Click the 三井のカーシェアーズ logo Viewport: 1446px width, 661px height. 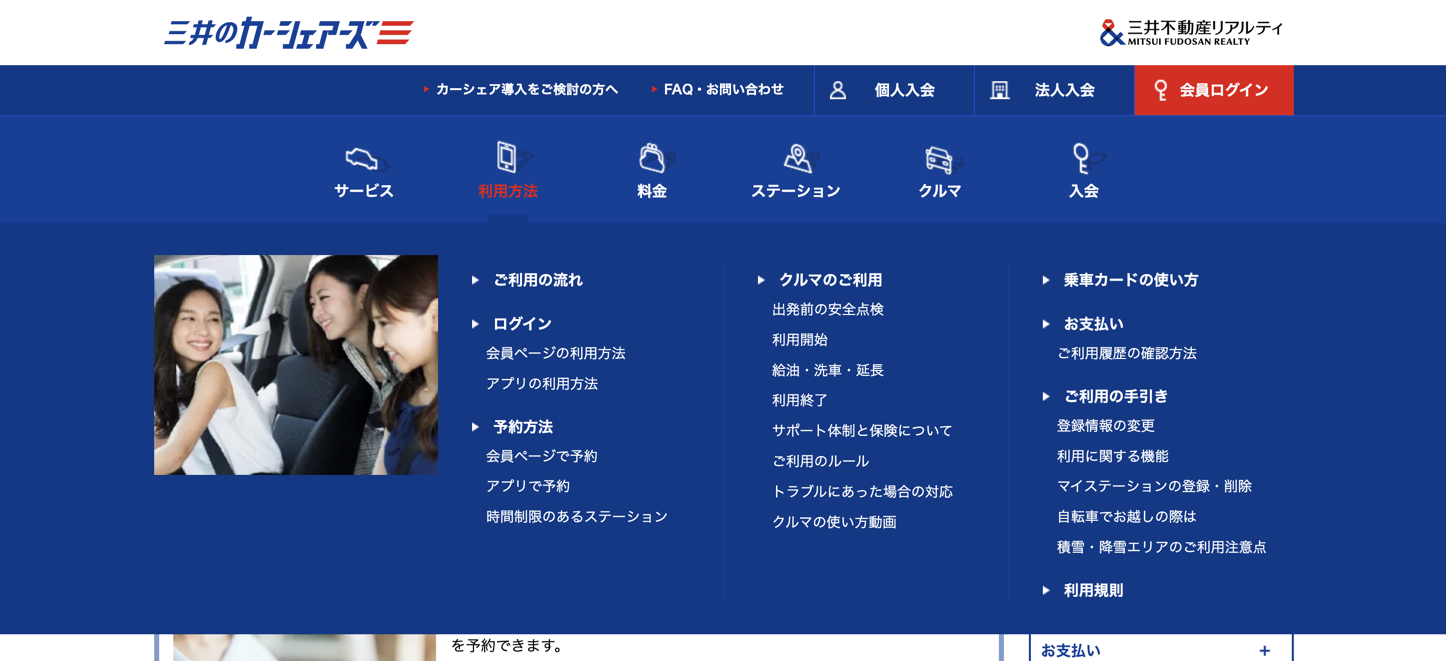tap(289, 34)
